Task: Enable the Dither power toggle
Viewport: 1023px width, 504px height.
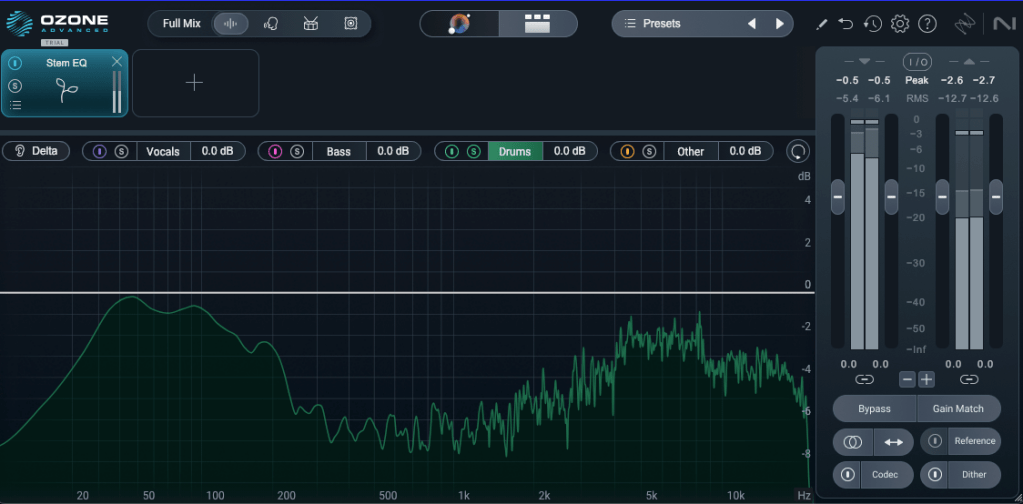Action: (x=933, y=474)
